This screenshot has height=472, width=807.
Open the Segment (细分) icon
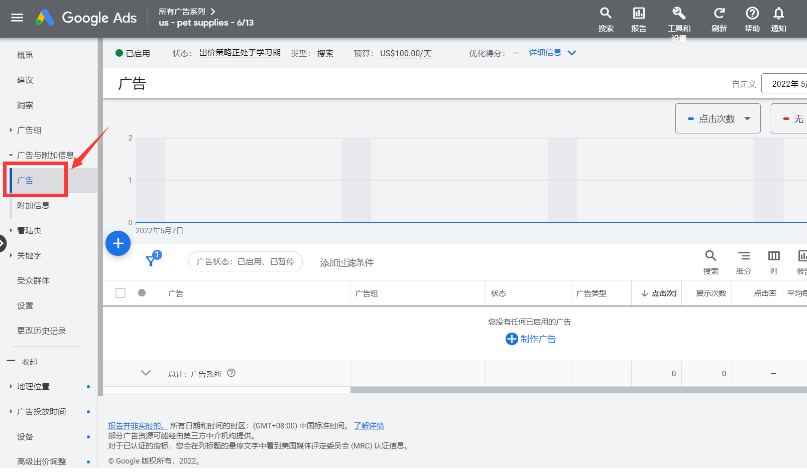(743, 257)
